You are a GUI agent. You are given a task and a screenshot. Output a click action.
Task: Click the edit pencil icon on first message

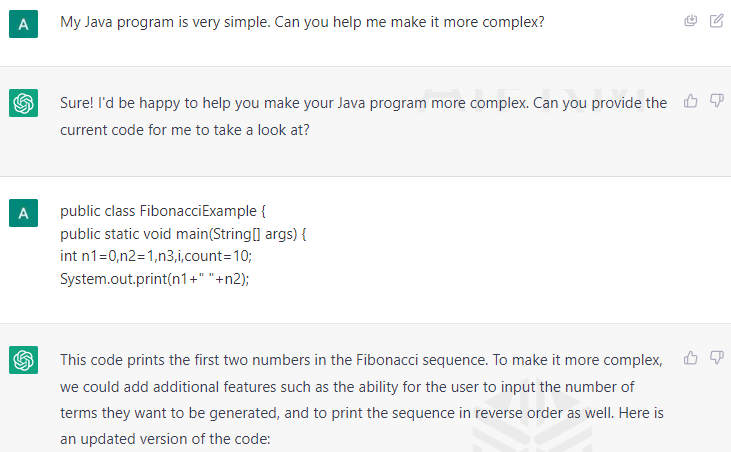click(x=717, y=21)
